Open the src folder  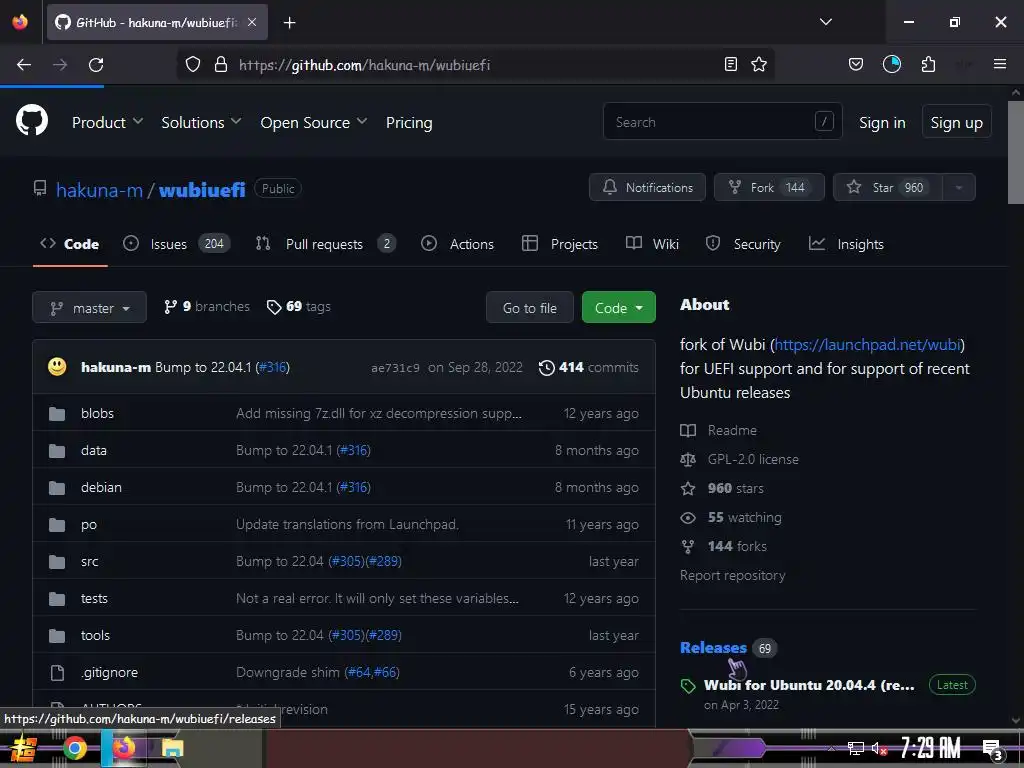tap(89, 562)
